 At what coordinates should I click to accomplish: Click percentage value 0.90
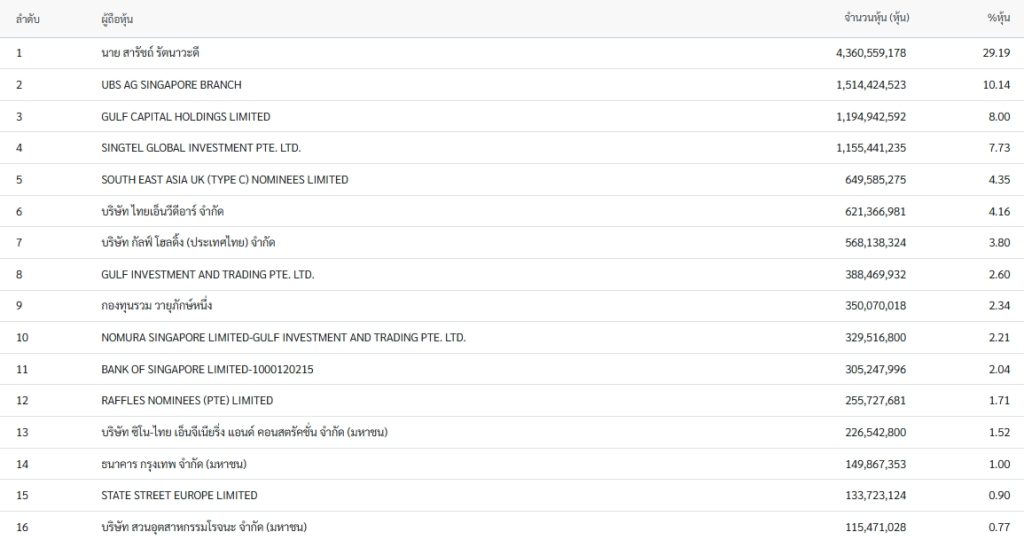999,496
